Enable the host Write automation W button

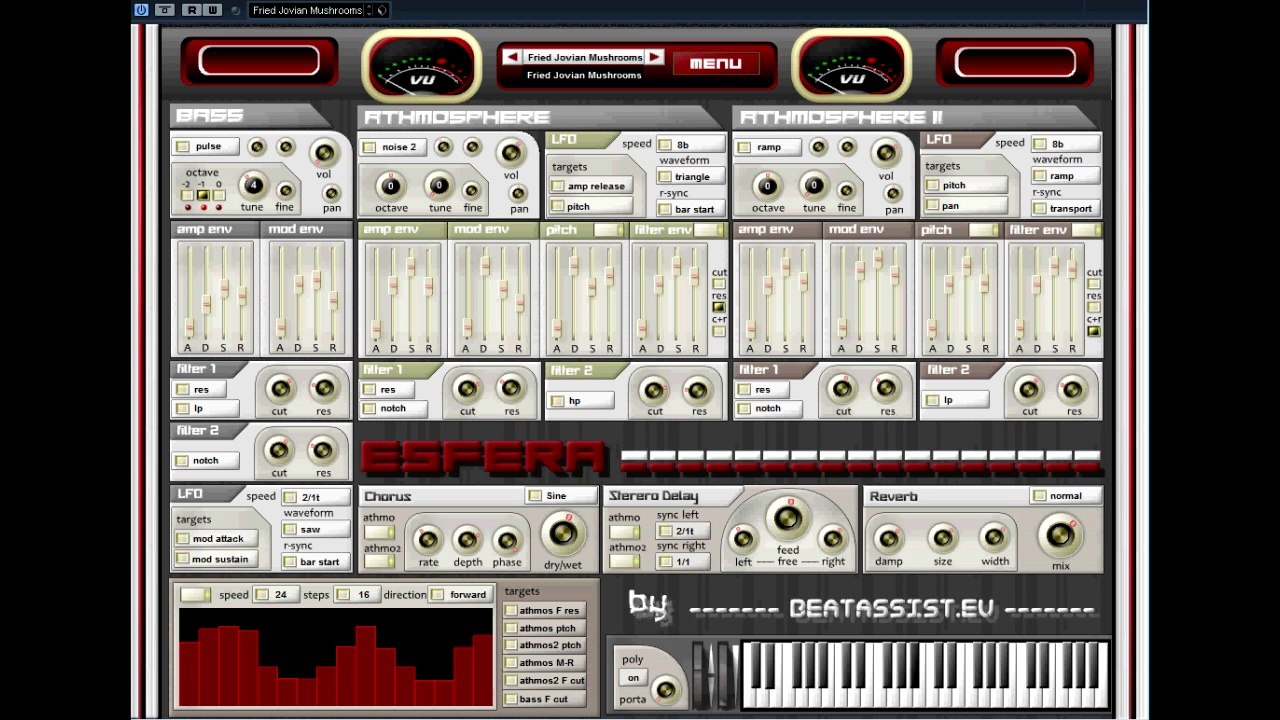(x=213, y=10)
